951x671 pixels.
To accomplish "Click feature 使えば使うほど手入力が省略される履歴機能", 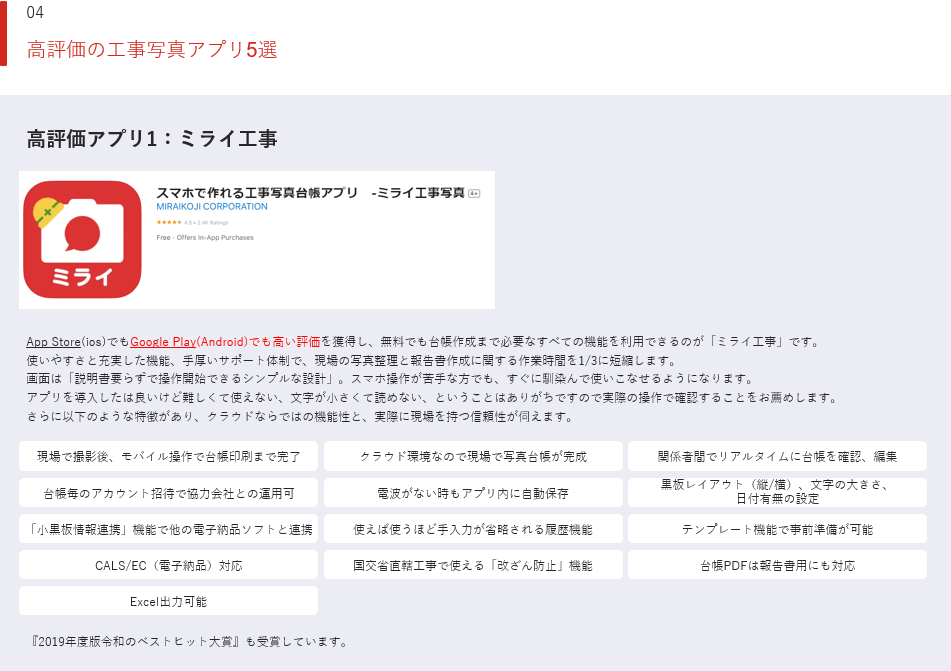I will tap(473, 529).
